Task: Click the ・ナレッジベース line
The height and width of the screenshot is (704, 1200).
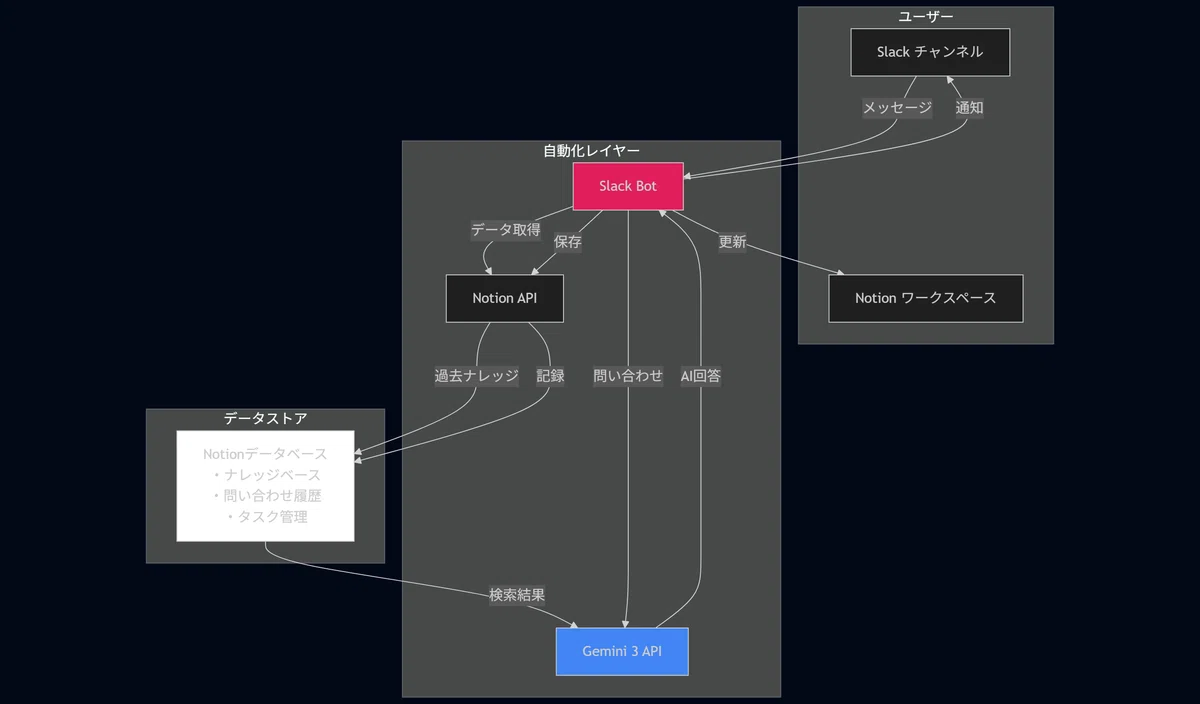Action: click(266, 475)
